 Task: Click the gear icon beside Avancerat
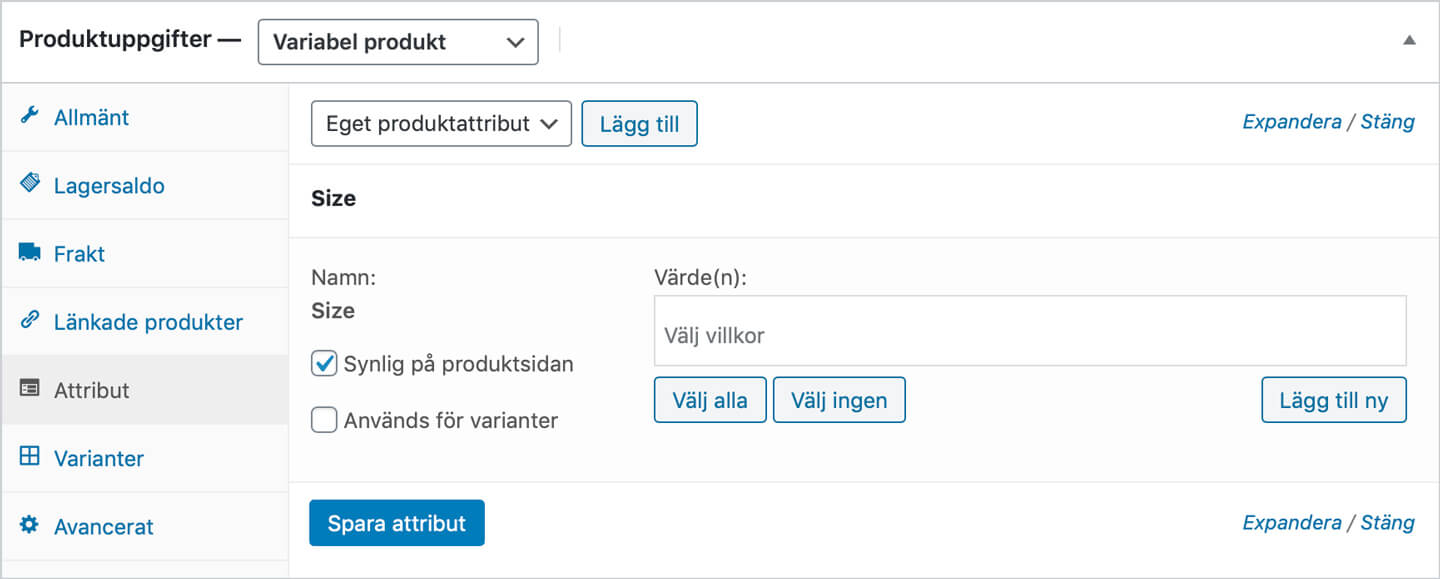(x=29, y=525)
